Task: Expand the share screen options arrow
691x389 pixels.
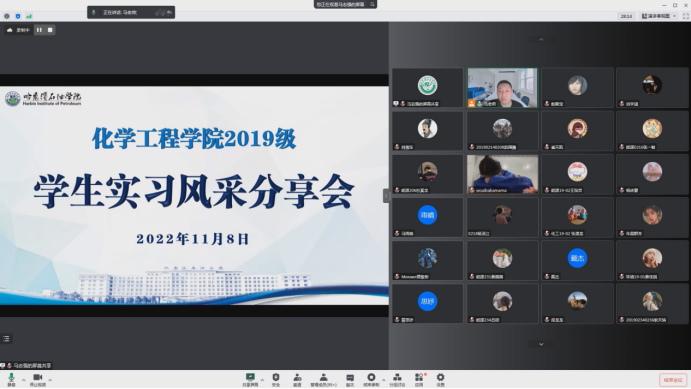Action: 262,380
